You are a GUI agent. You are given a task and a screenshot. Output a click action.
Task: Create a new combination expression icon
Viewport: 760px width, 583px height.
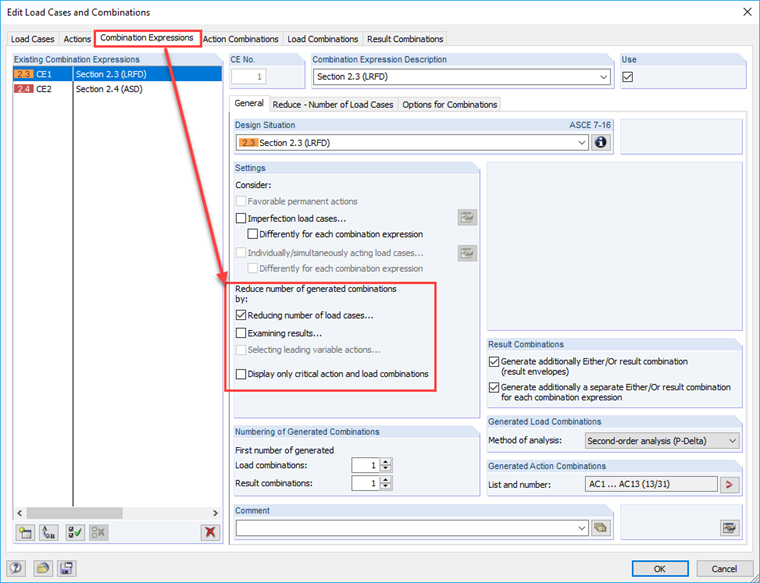(x=25, y=533)
